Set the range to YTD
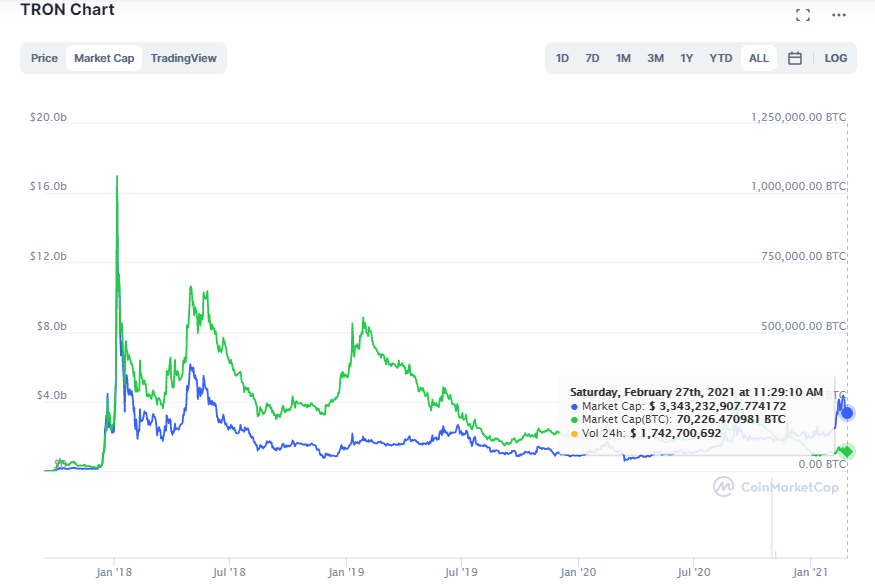This screenshot has height=585, width=875. 721,58
